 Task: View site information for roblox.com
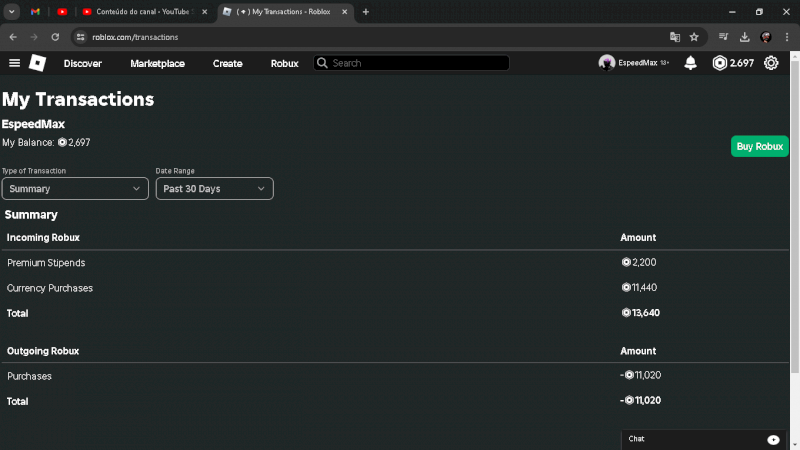pos(80,37)
